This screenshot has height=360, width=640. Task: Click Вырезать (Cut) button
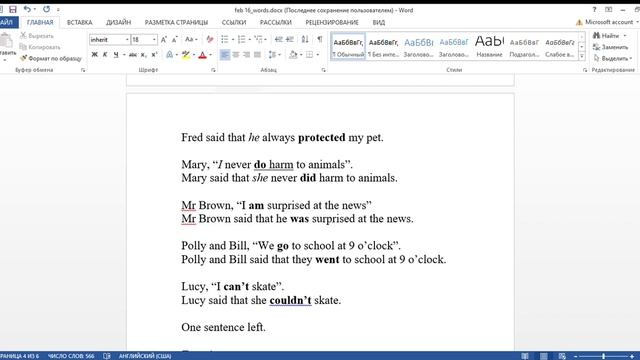37,36
